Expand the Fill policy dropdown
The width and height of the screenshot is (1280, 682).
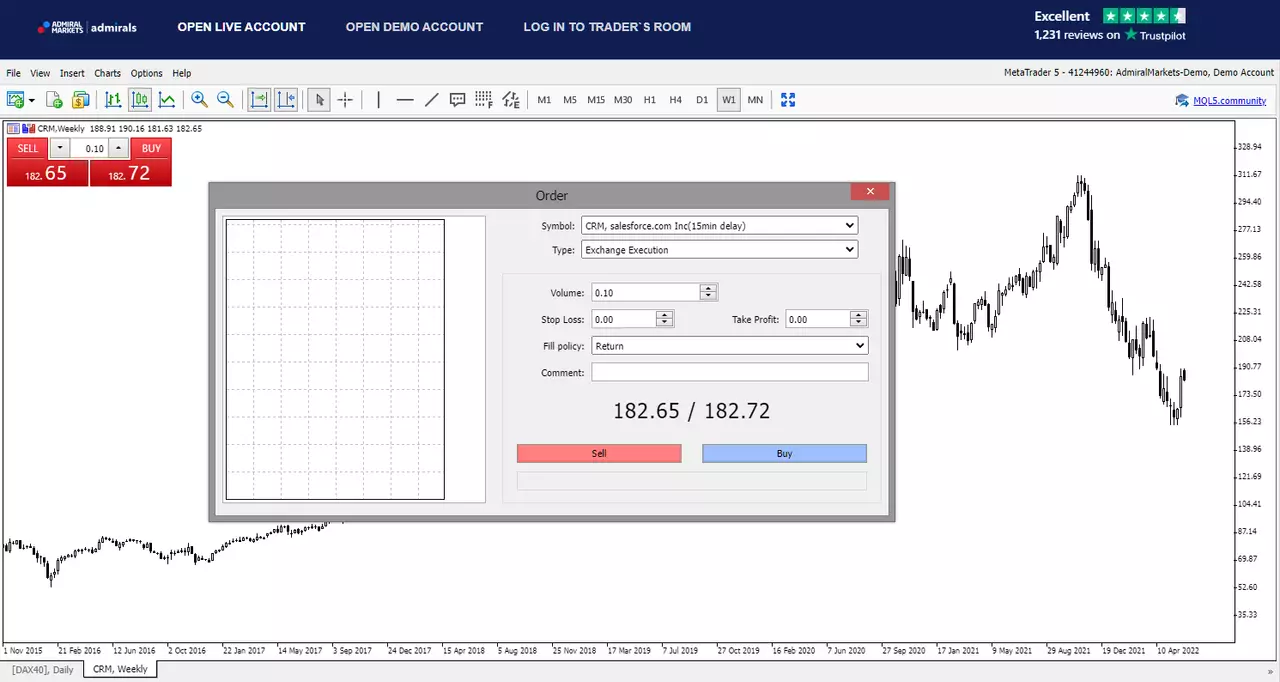(x=730, y=346)
